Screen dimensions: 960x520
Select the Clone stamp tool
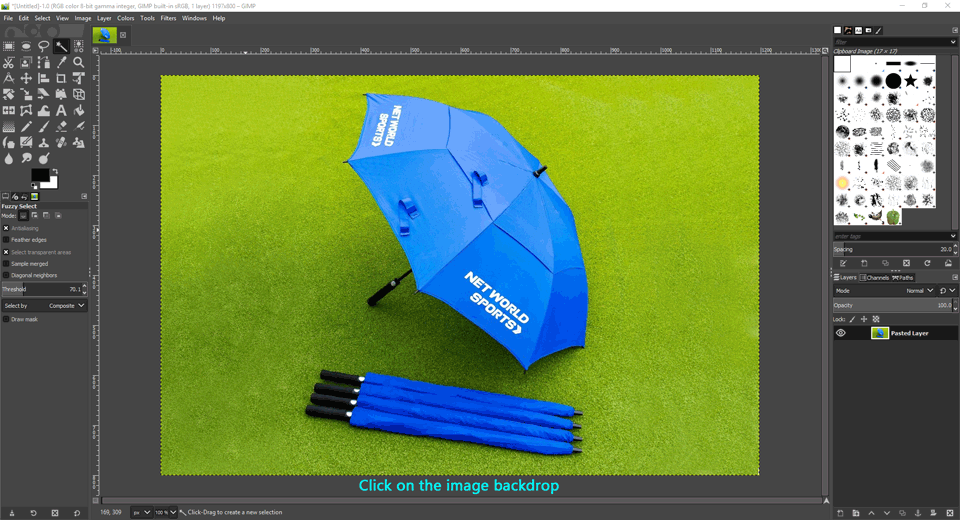(x=43, y=143)
